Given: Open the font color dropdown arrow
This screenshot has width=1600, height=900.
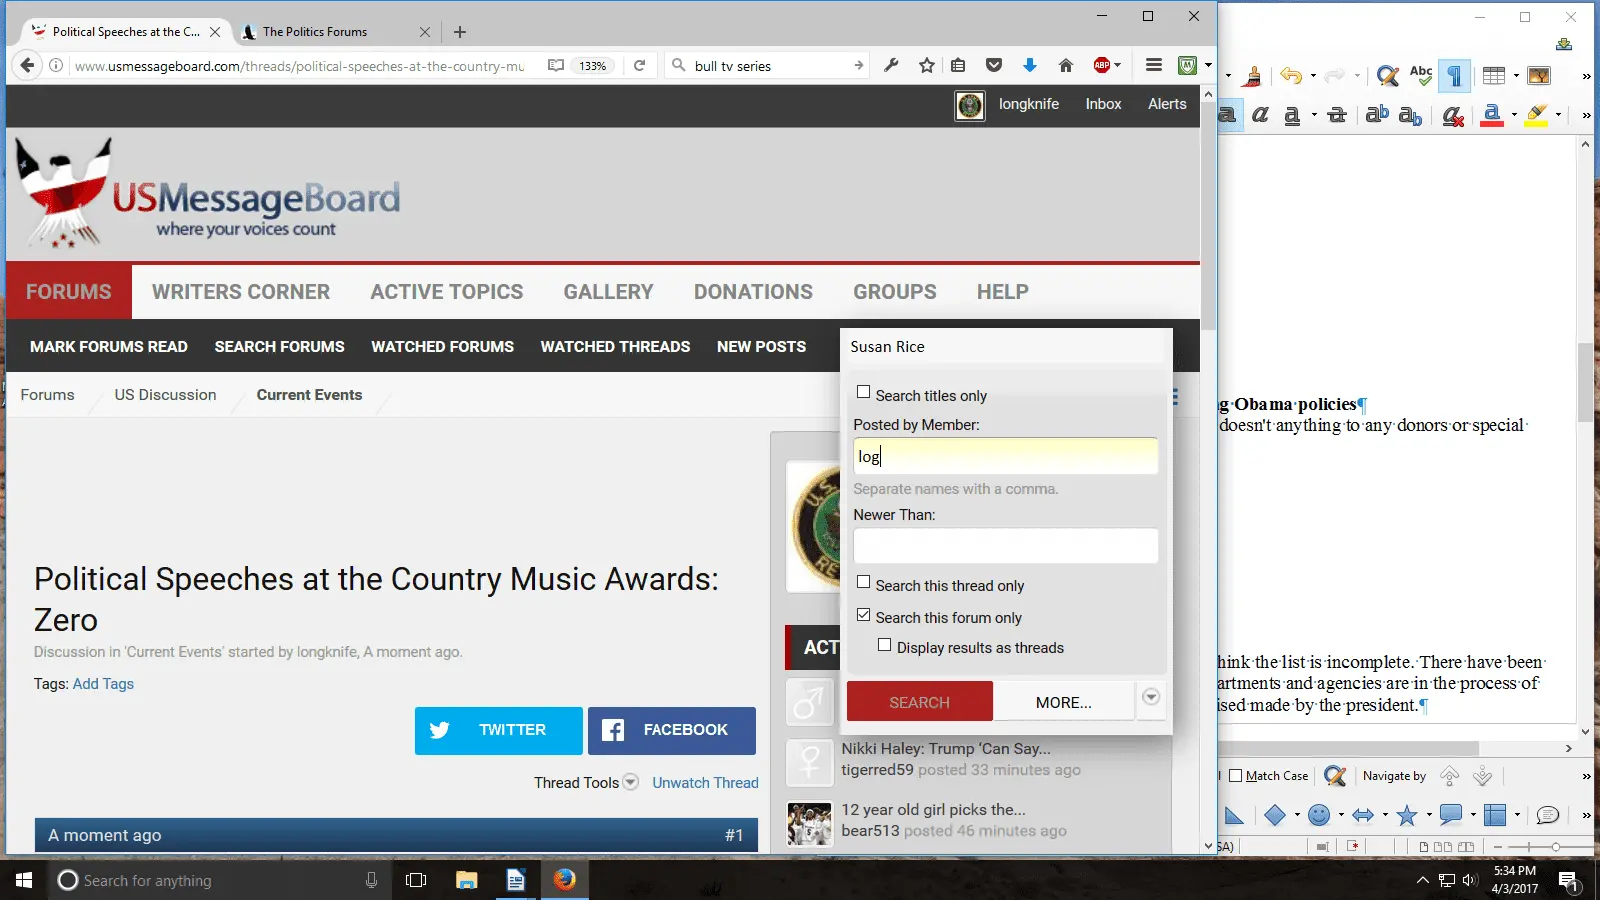Looking at the screenshot, I should tap(1514, 116).
